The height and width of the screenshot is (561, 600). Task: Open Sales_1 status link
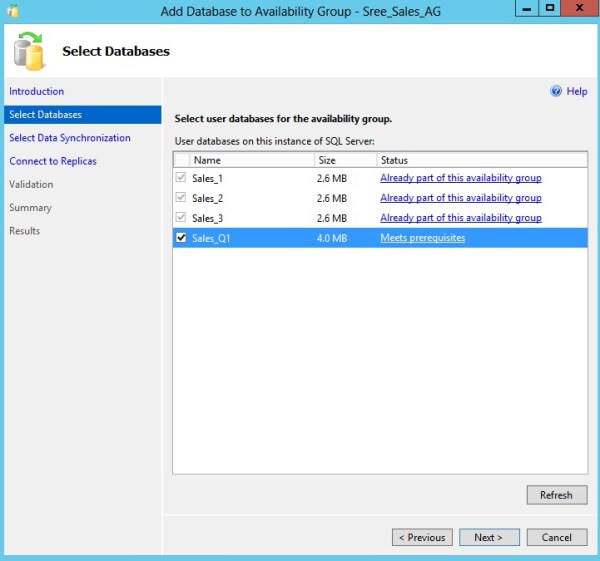[x=460, y=178]
